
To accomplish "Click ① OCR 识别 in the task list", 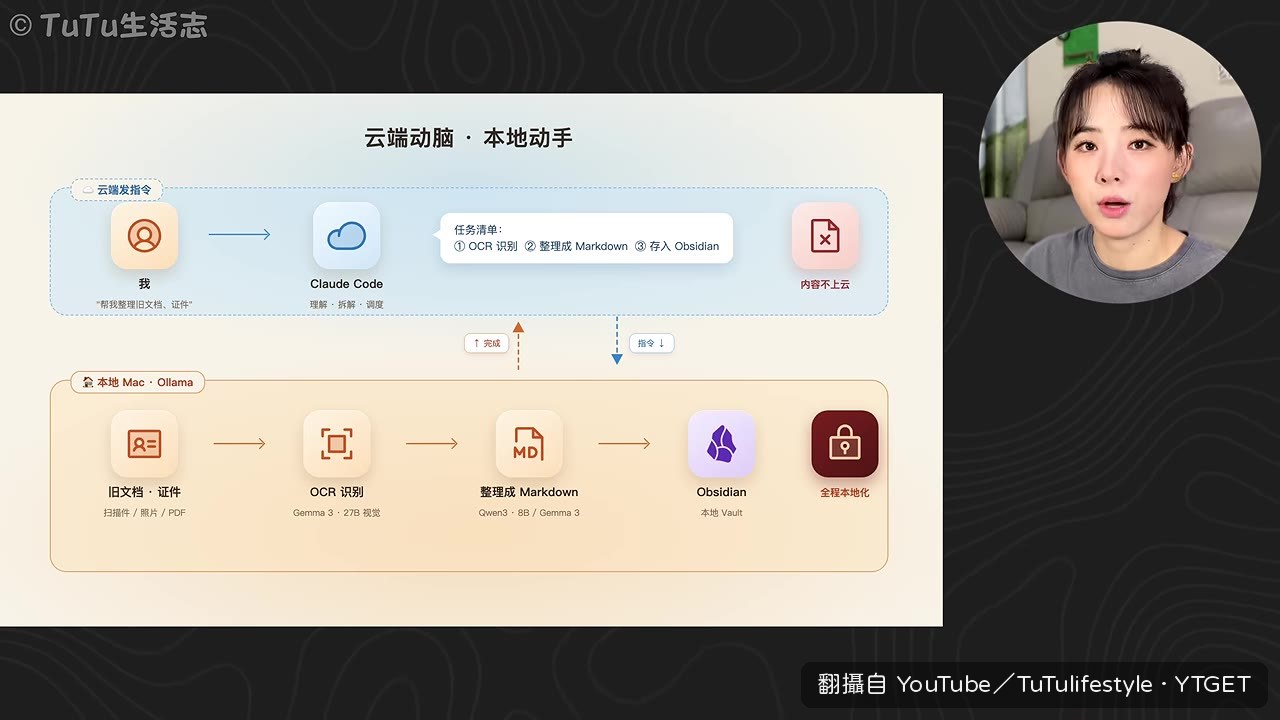I will click(x=486, y=246).
